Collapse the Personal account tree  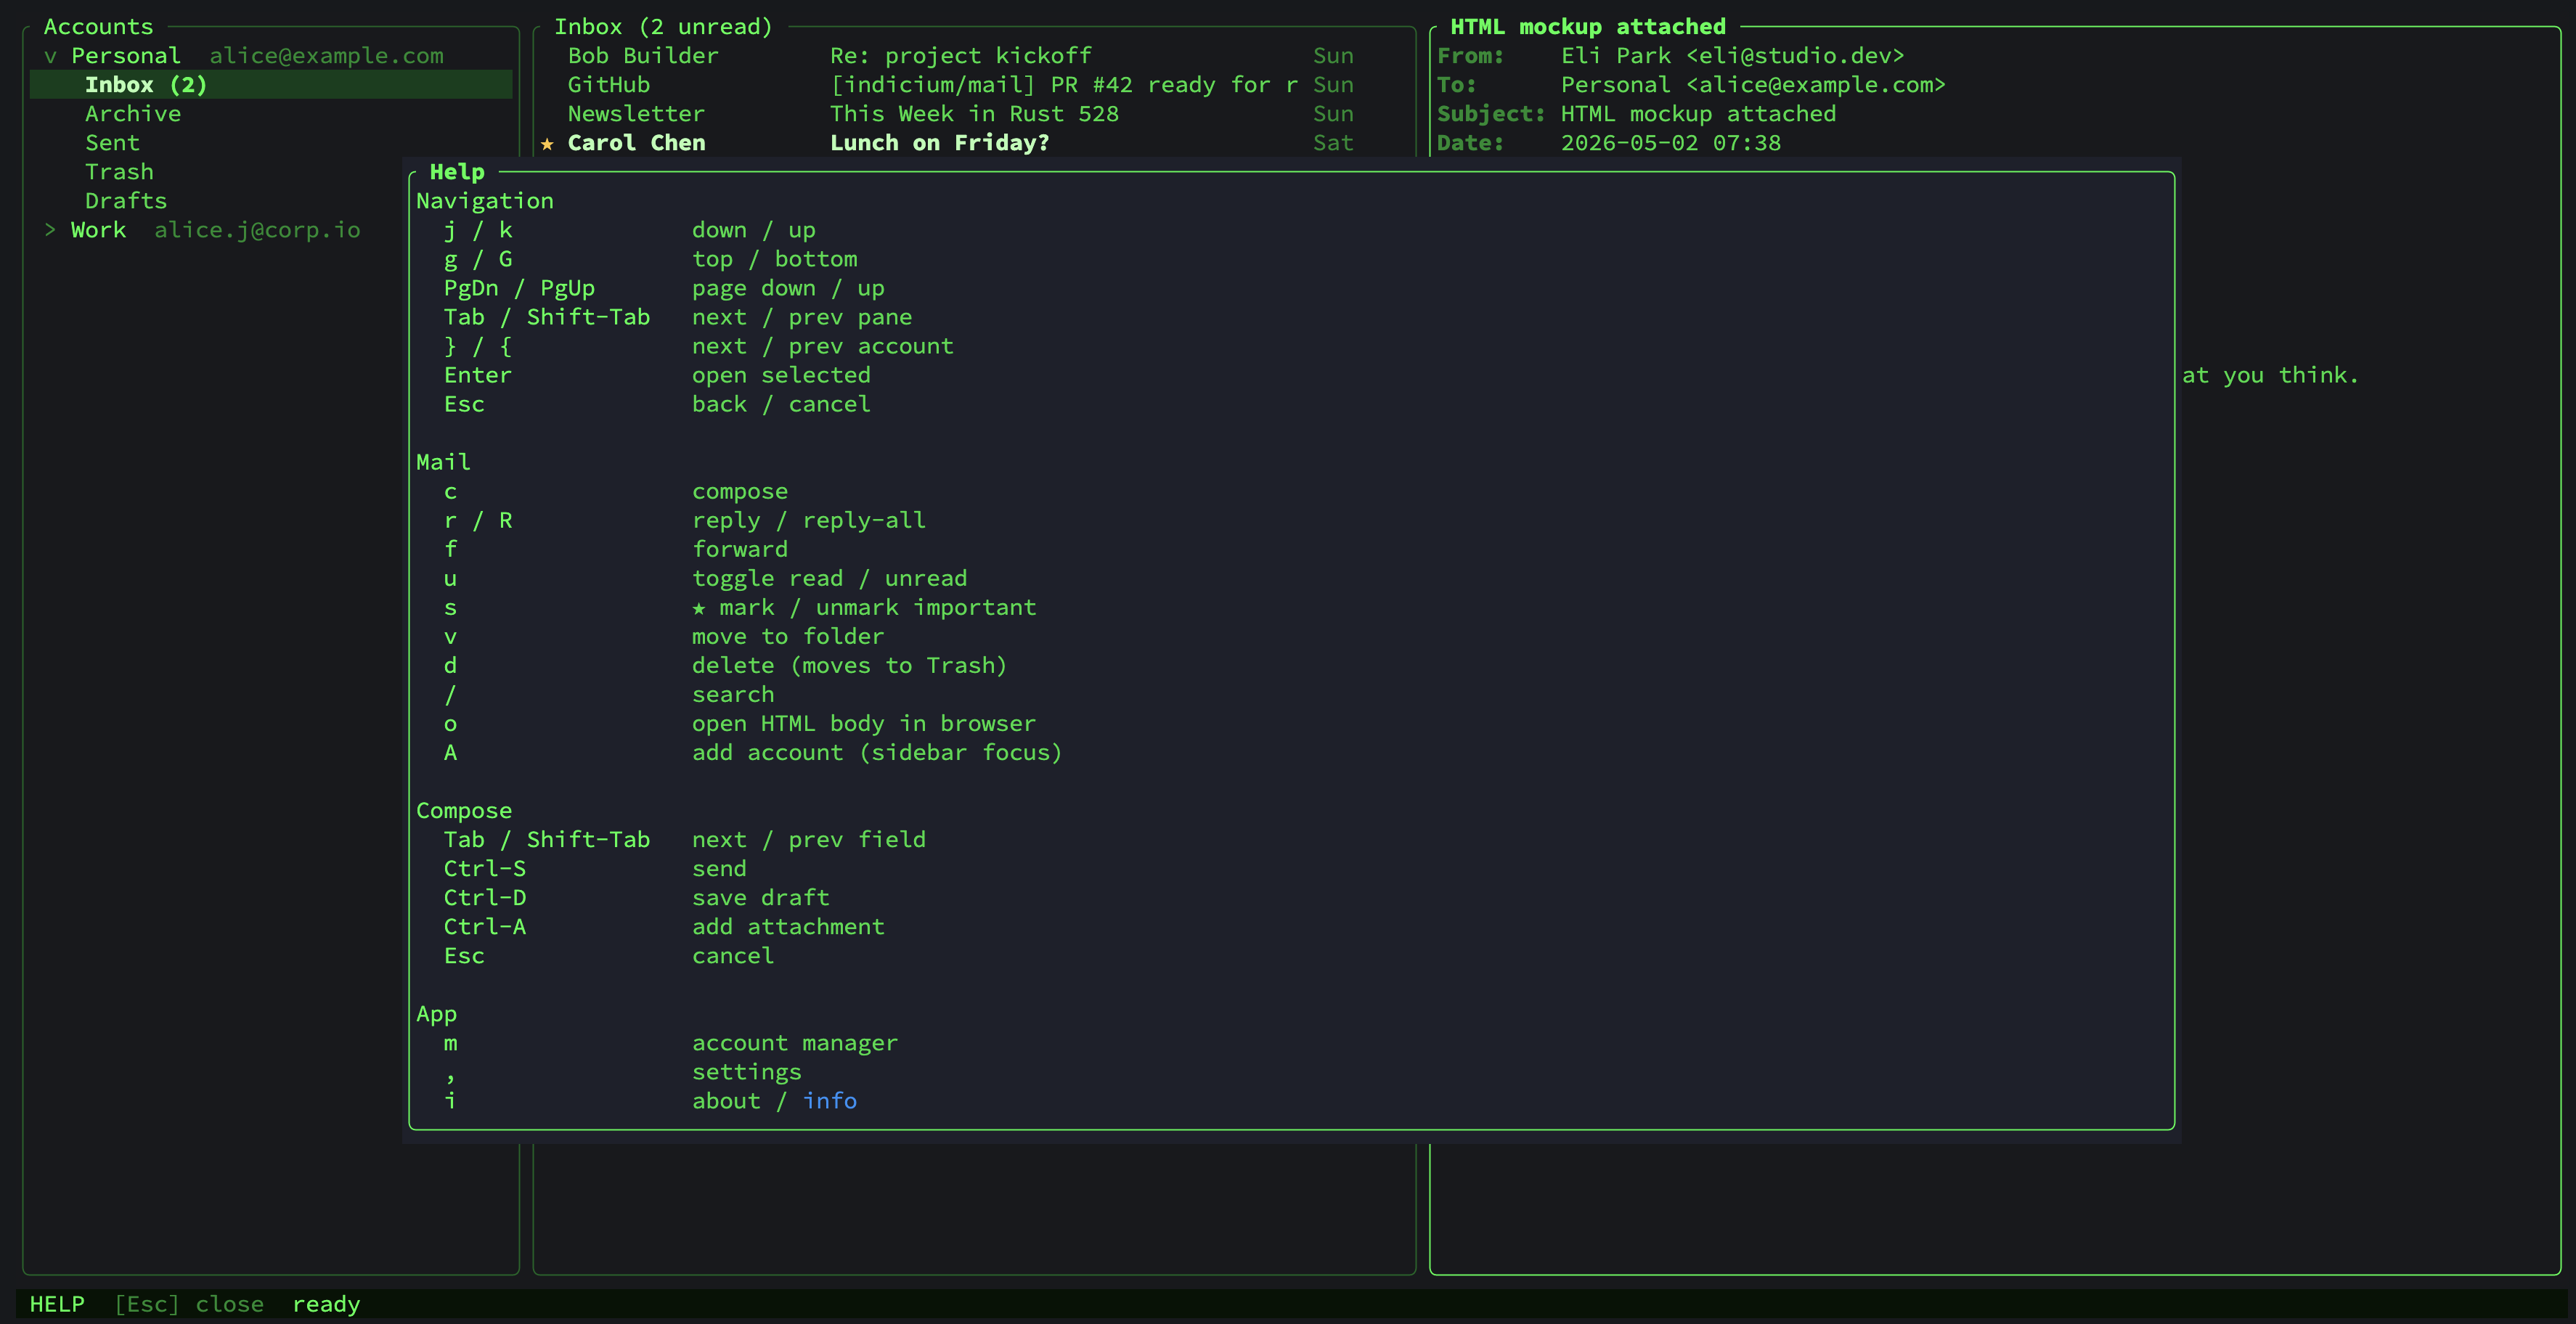point(50,56)
